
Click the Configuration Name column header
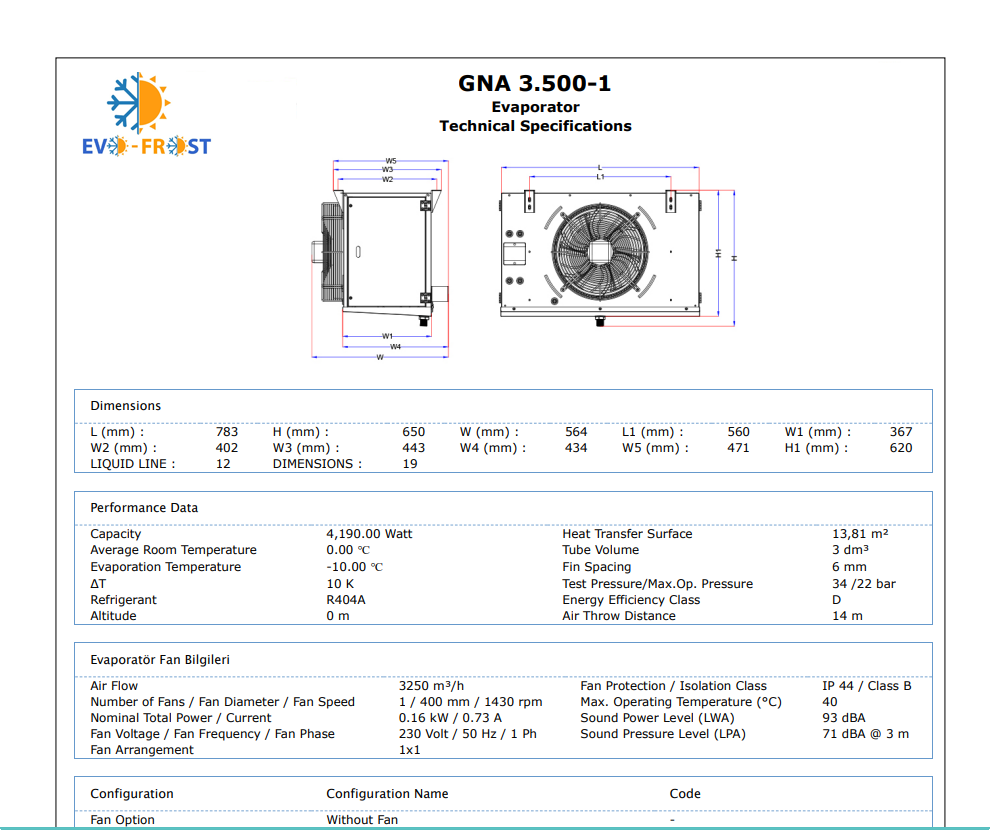(387, 794)
